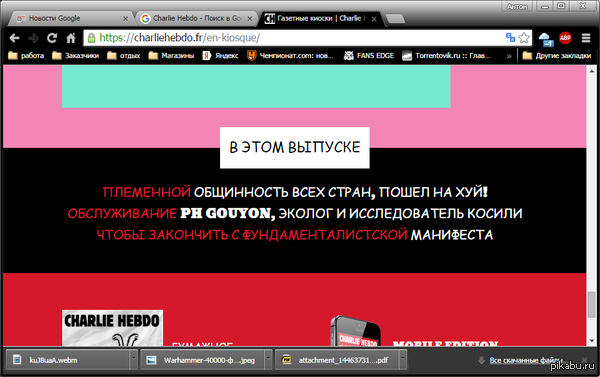Go back to the previous page
Viewport: 600px width, 377px height.
pos(15,38)
